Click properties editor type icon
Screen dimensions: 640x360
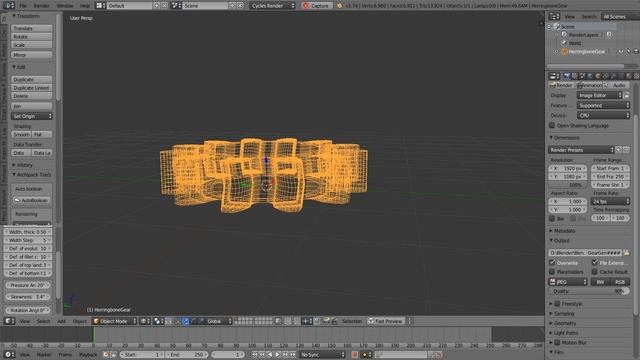(554, 76)
